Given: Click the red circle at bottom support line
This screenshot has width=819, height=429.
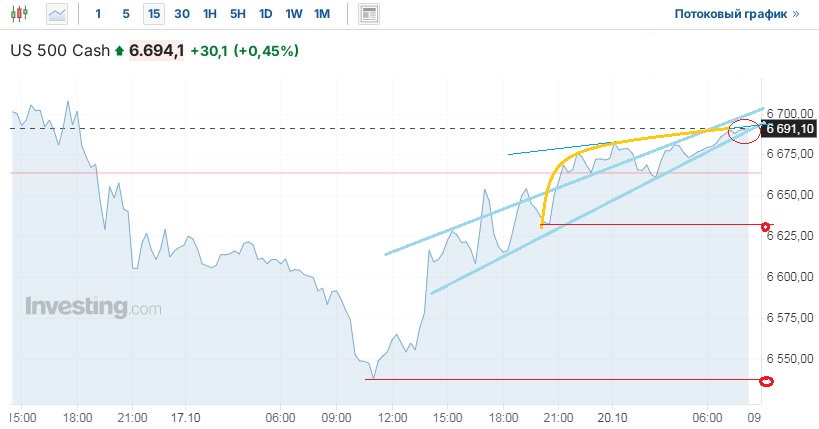Looking at the screenshot, I should [767, 380].
